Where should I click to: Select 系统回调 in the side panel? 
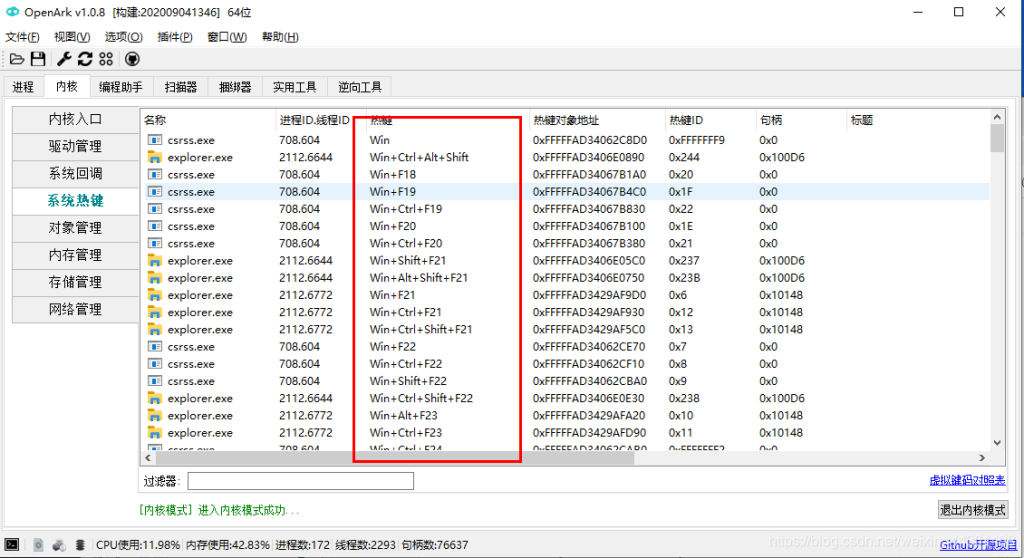coord(75,174)
